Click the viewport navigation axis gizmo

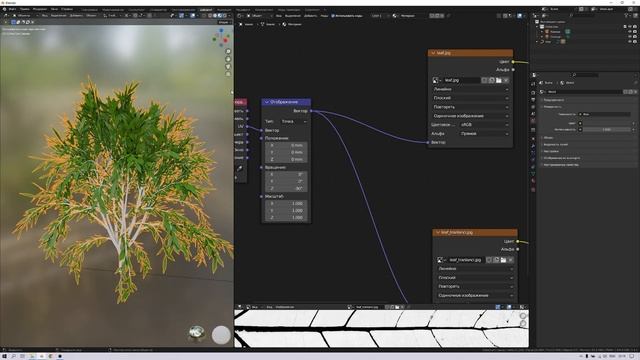click(221, 38)
